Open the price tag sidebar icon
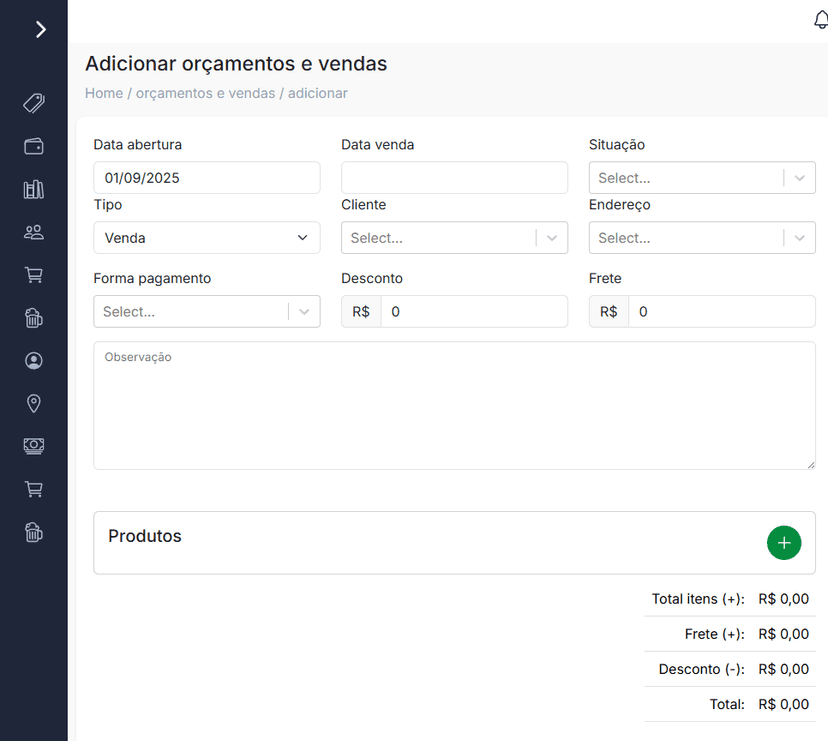828x741 pixels. pyautogui.click(x=34, y=103)
